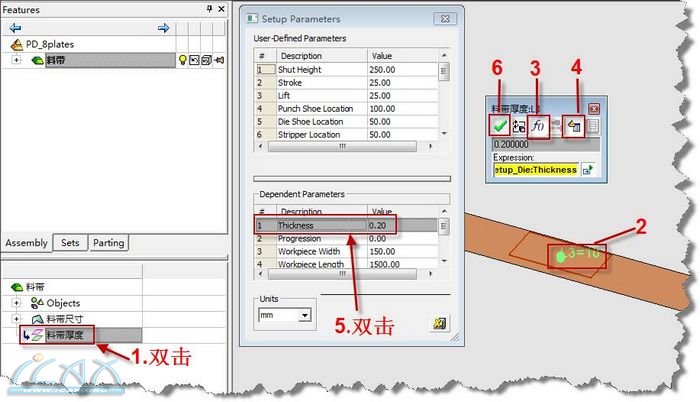Screen dimensions: 700x402
Task: Click the pin icon in the 料带 row
Action: tap(219, 60)
